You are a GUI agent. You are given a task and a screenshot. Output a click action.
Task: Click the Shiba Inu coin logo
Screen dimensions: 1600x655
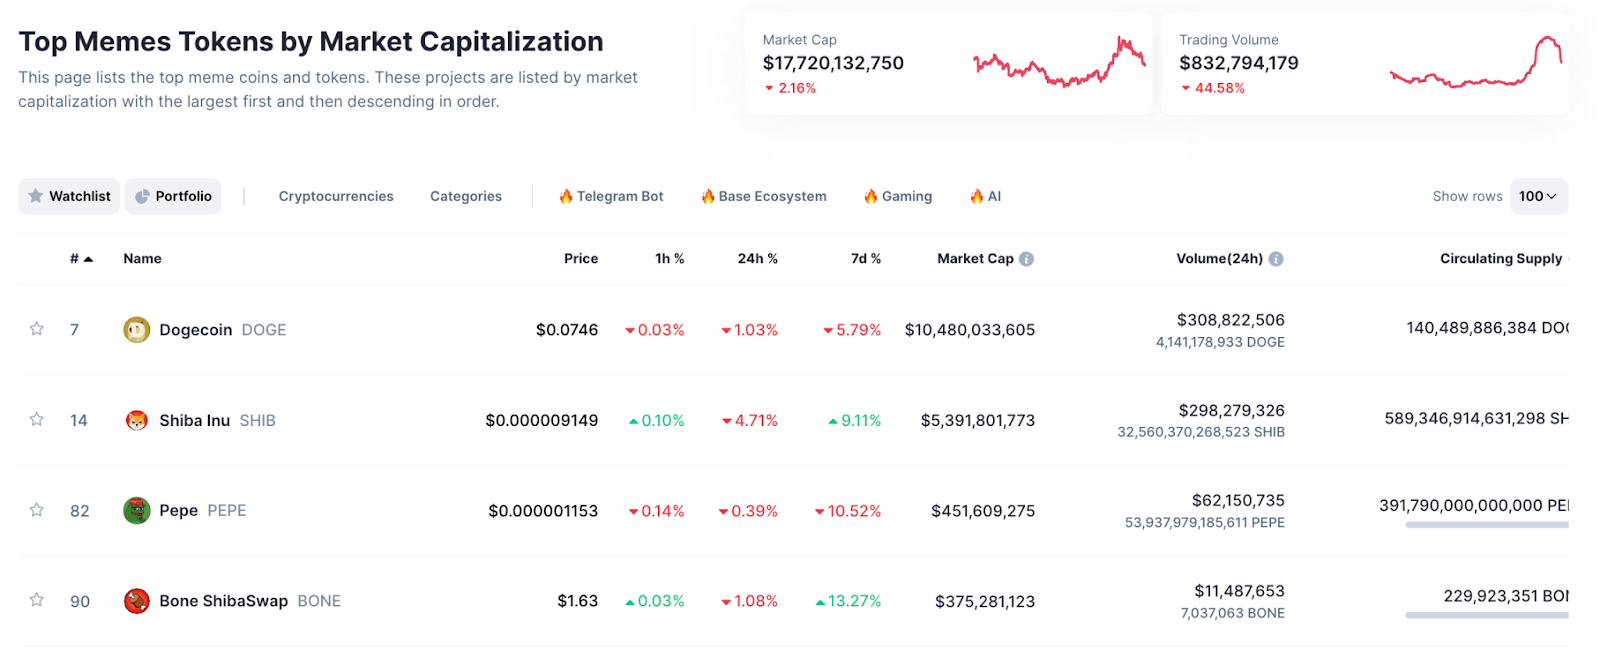click(x=136, y=420)
